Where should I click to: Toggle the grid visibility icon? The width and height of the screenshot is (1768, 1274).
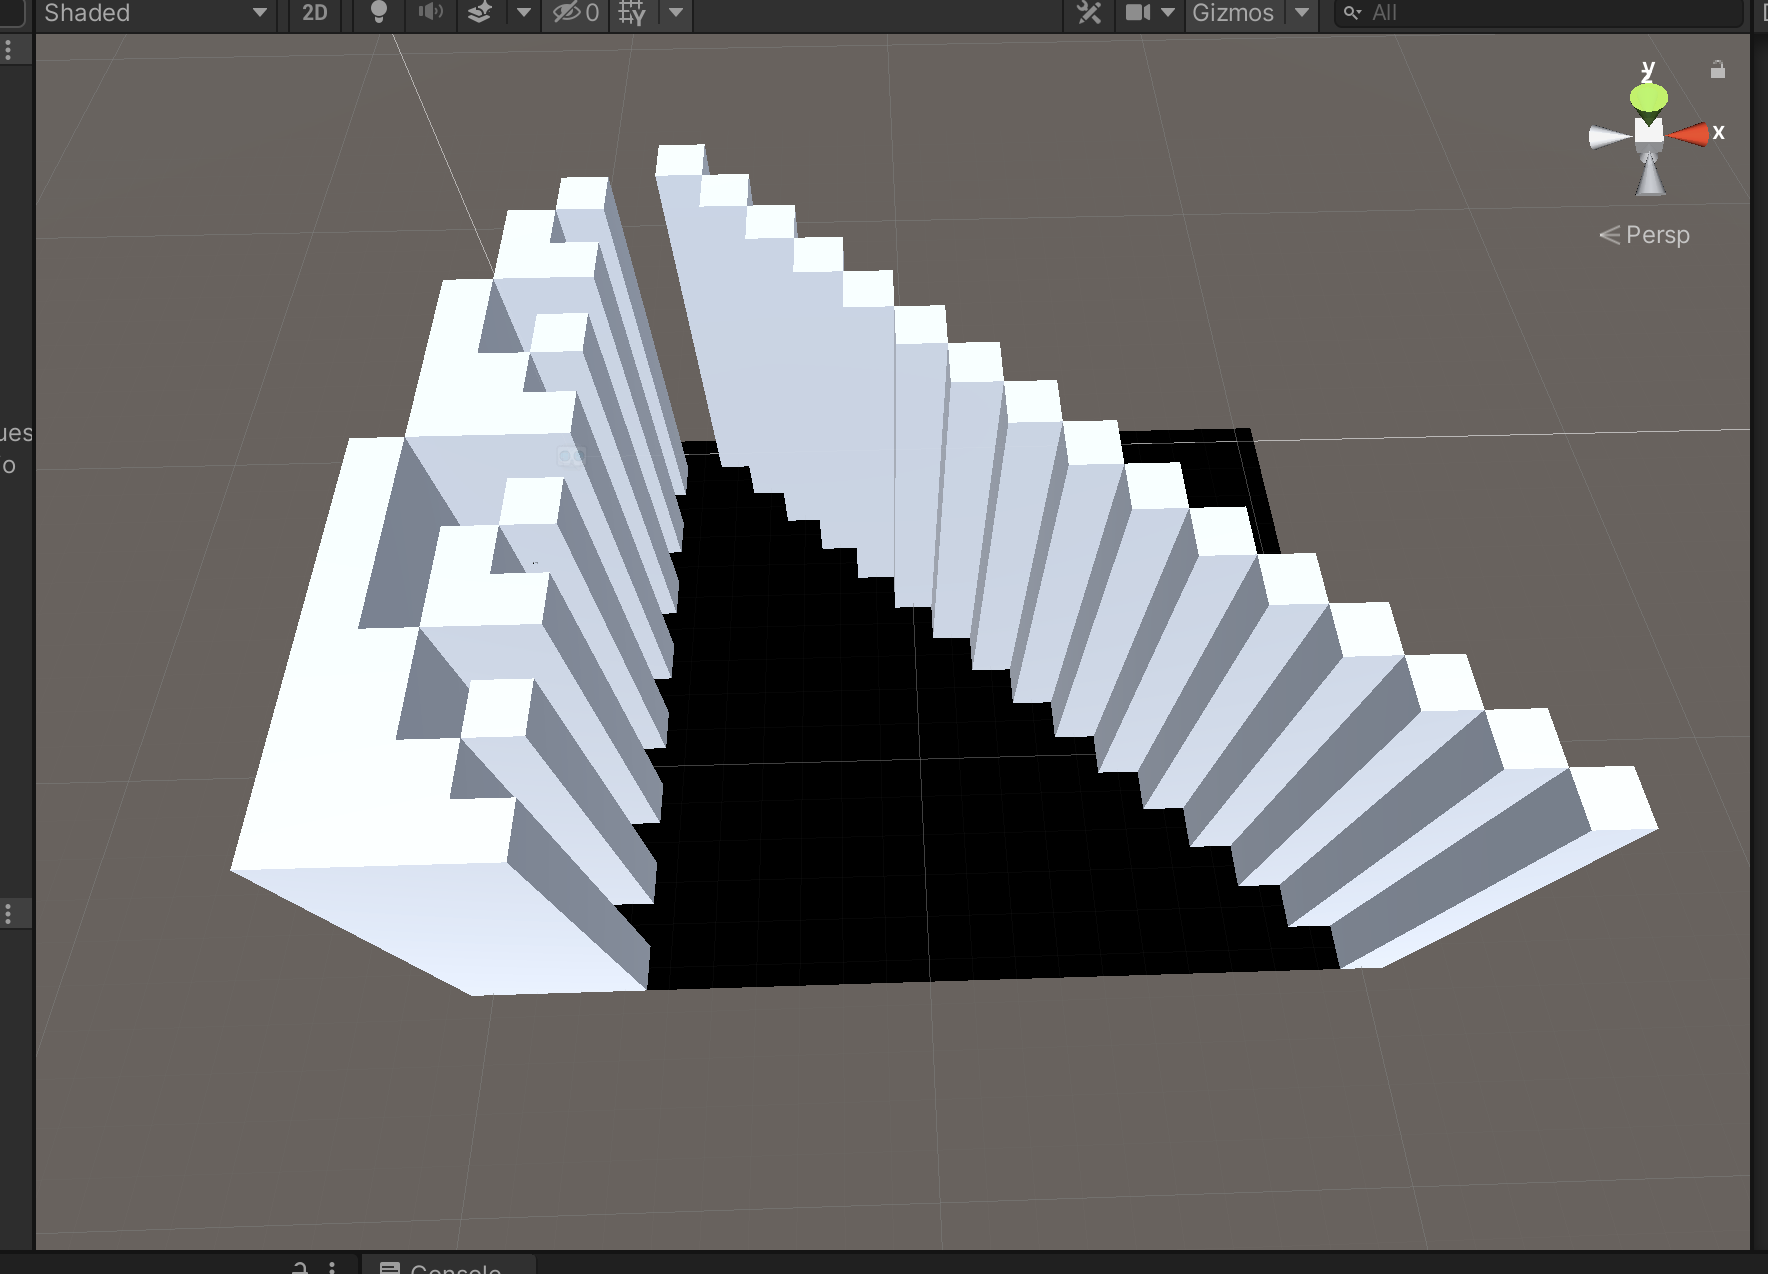point(632,13)
